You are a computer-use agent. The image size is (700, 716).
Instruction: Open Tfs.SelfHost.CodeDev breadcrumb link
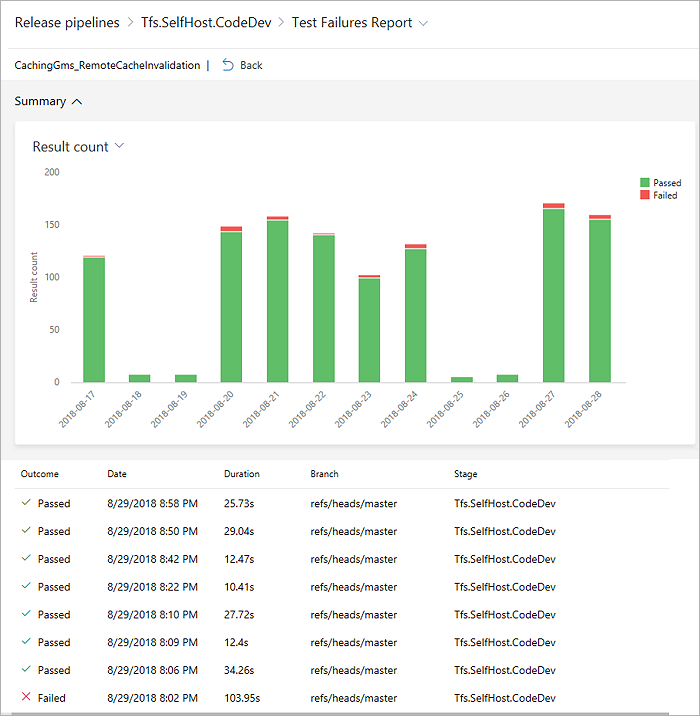click(x=205, y=22)
